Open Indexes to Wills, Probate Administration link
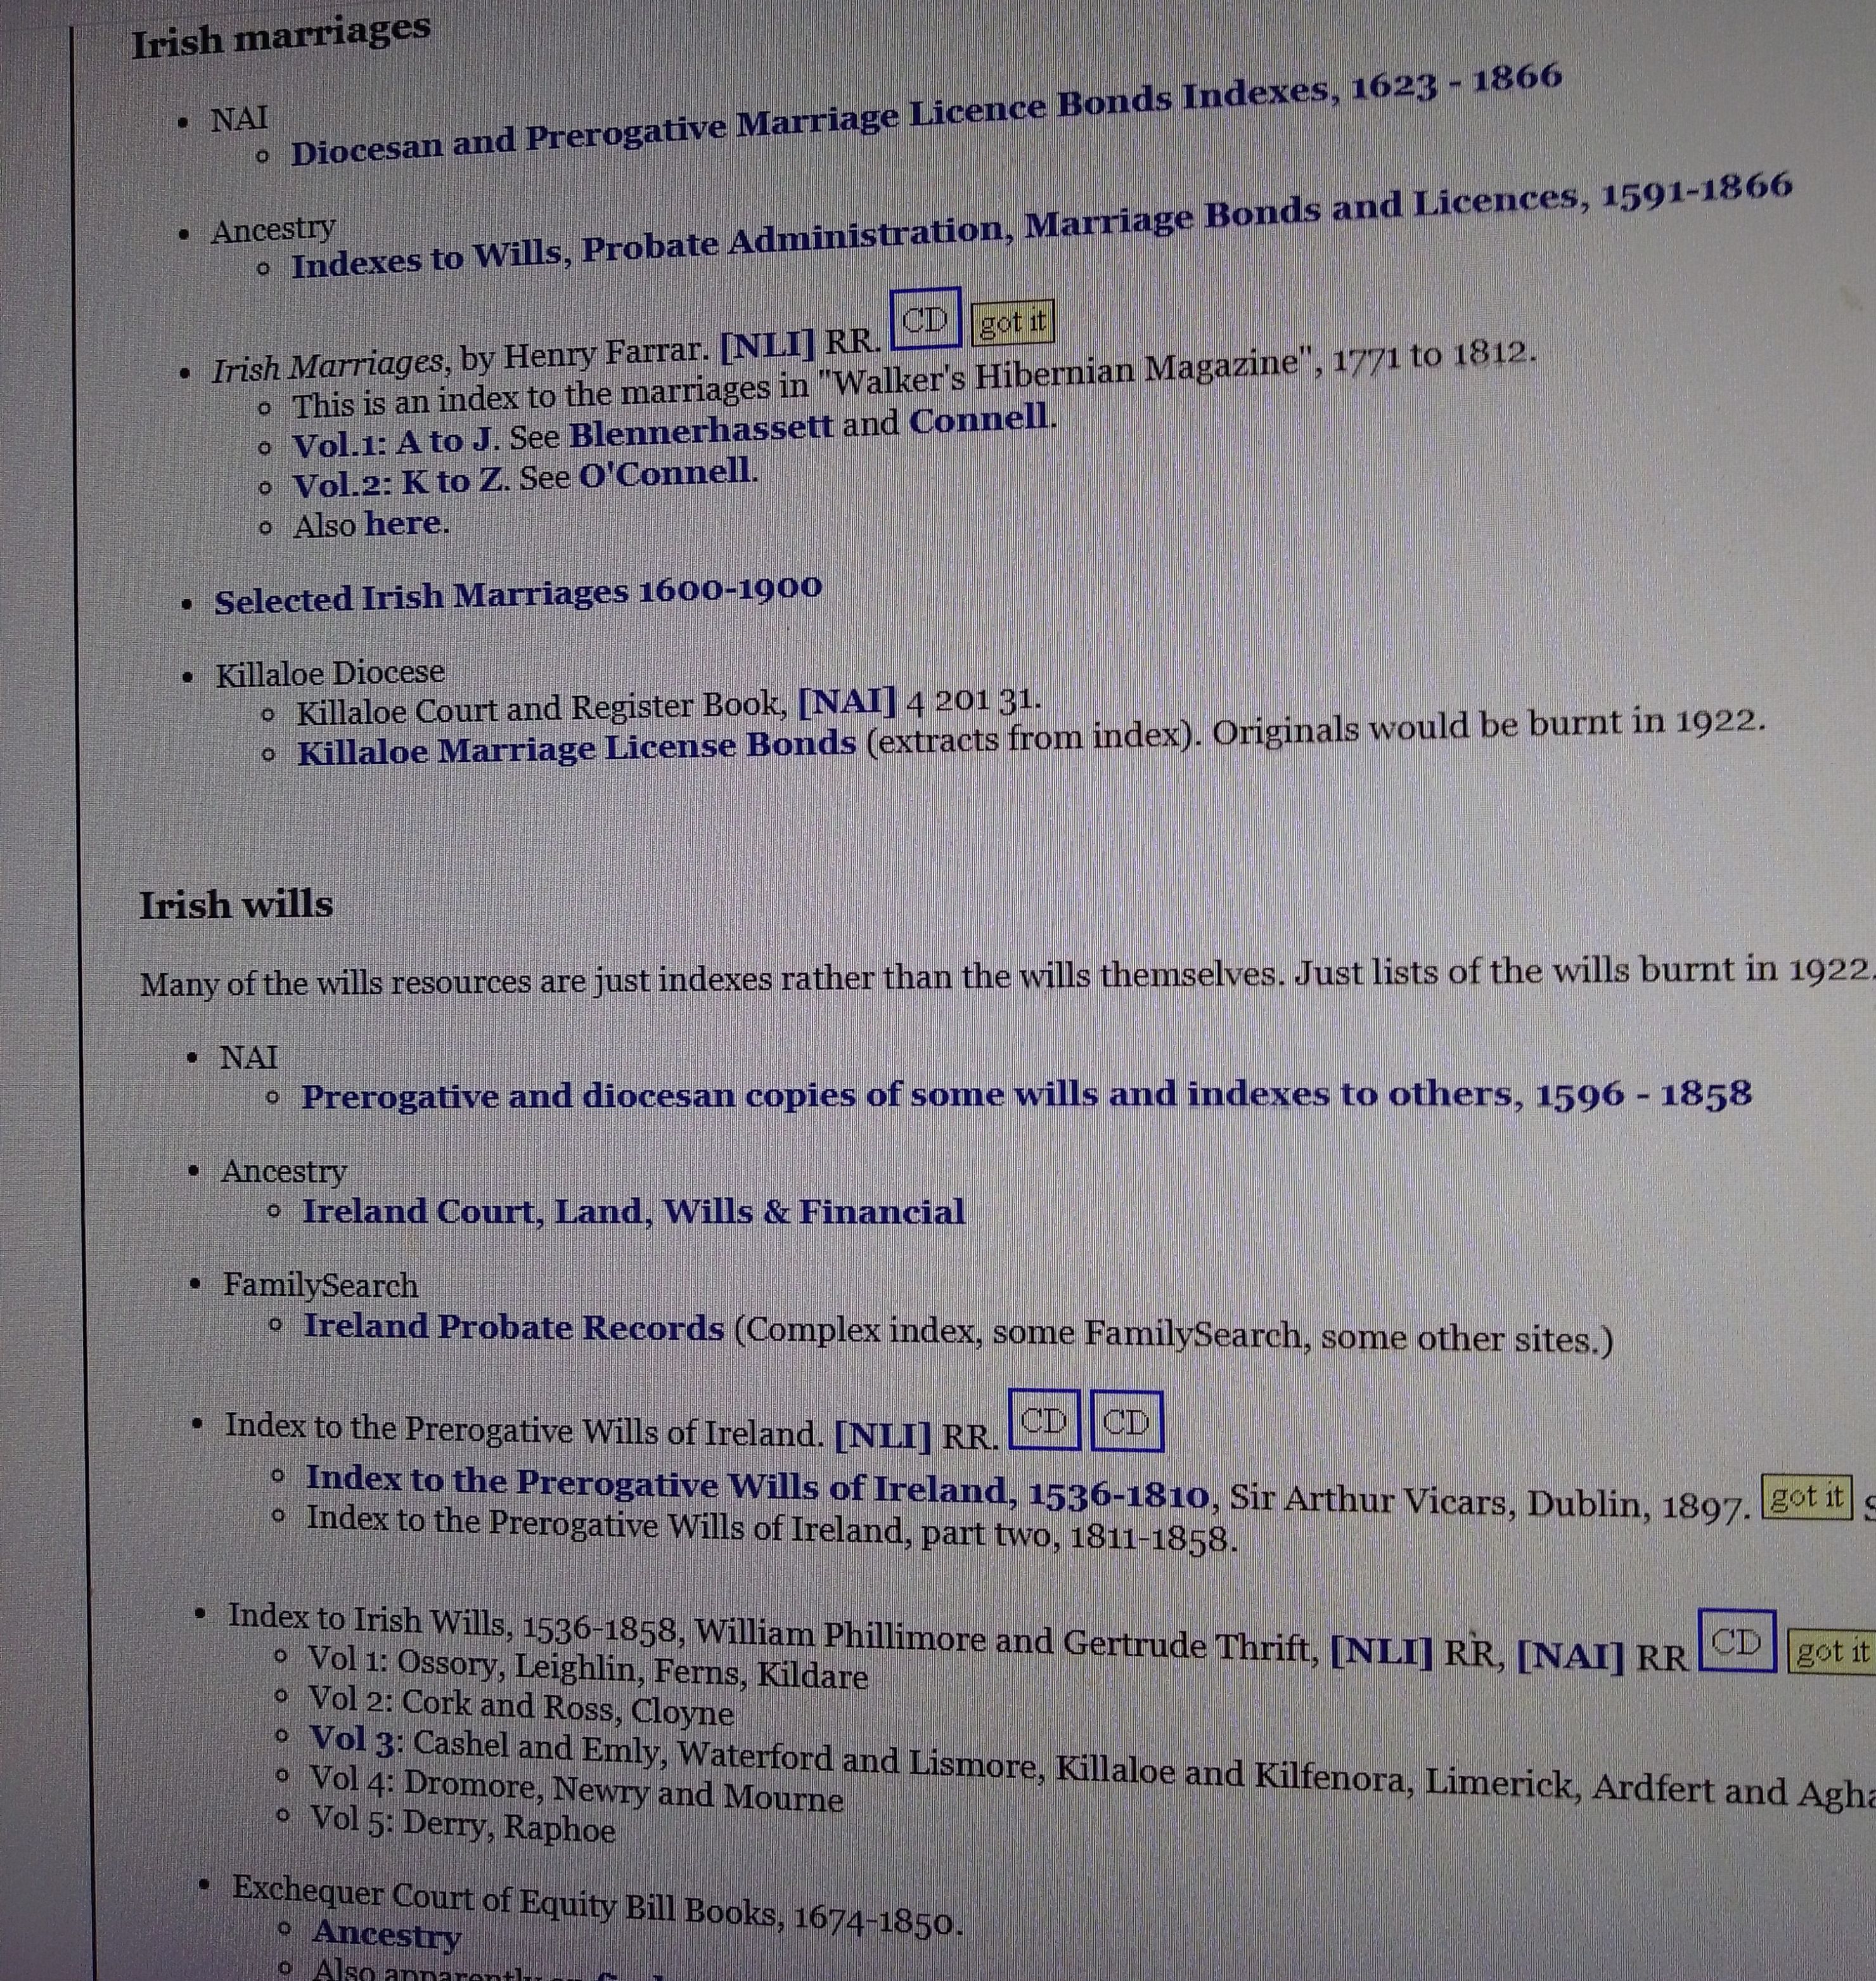Screen dimensions: 1876x1981 point(1041,227)
